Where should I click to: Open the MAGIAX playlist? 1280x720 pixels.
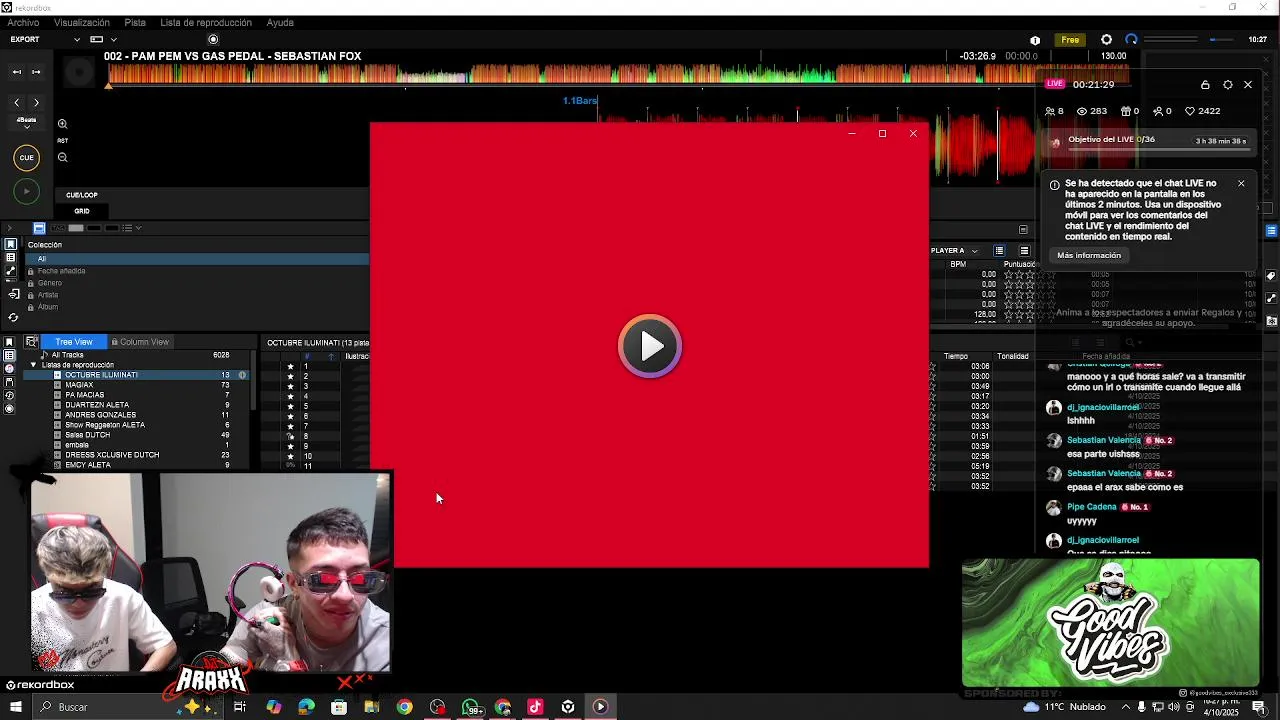79,385
